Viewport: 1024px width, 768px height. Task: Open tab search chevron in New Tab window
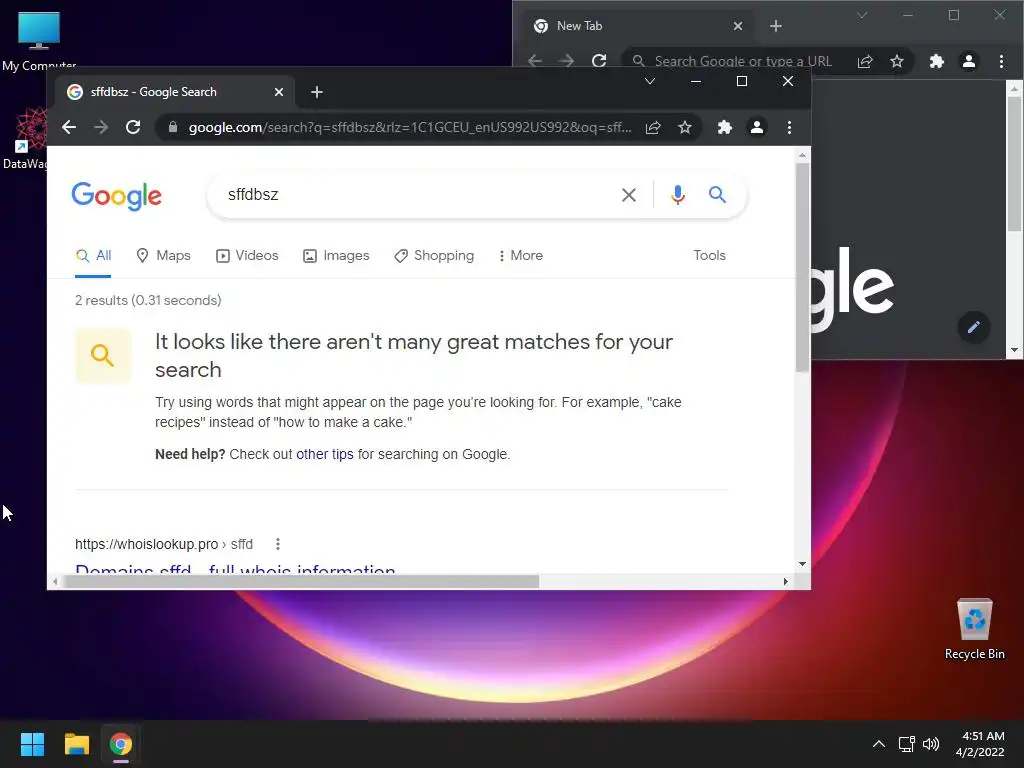[x=862, y=15]
